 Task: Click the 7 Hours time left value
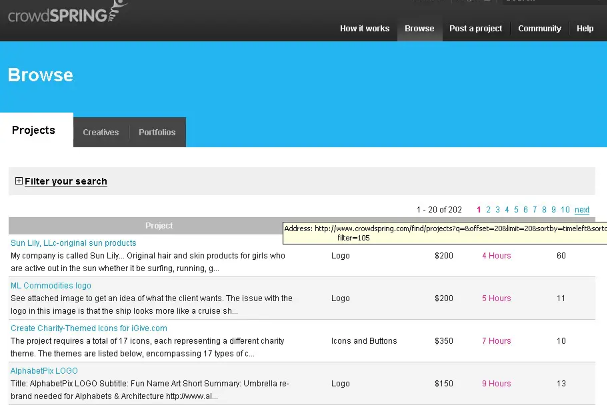[496, 341]
